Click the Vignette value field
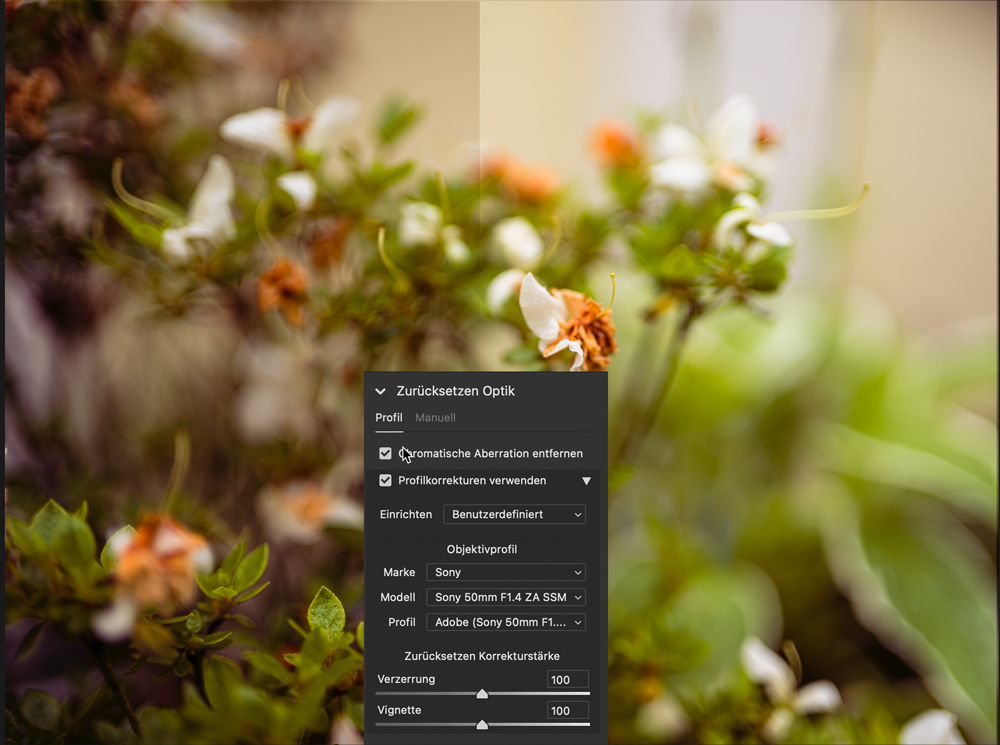Screen dimensions: 1000x745 [x=568, y=711]
